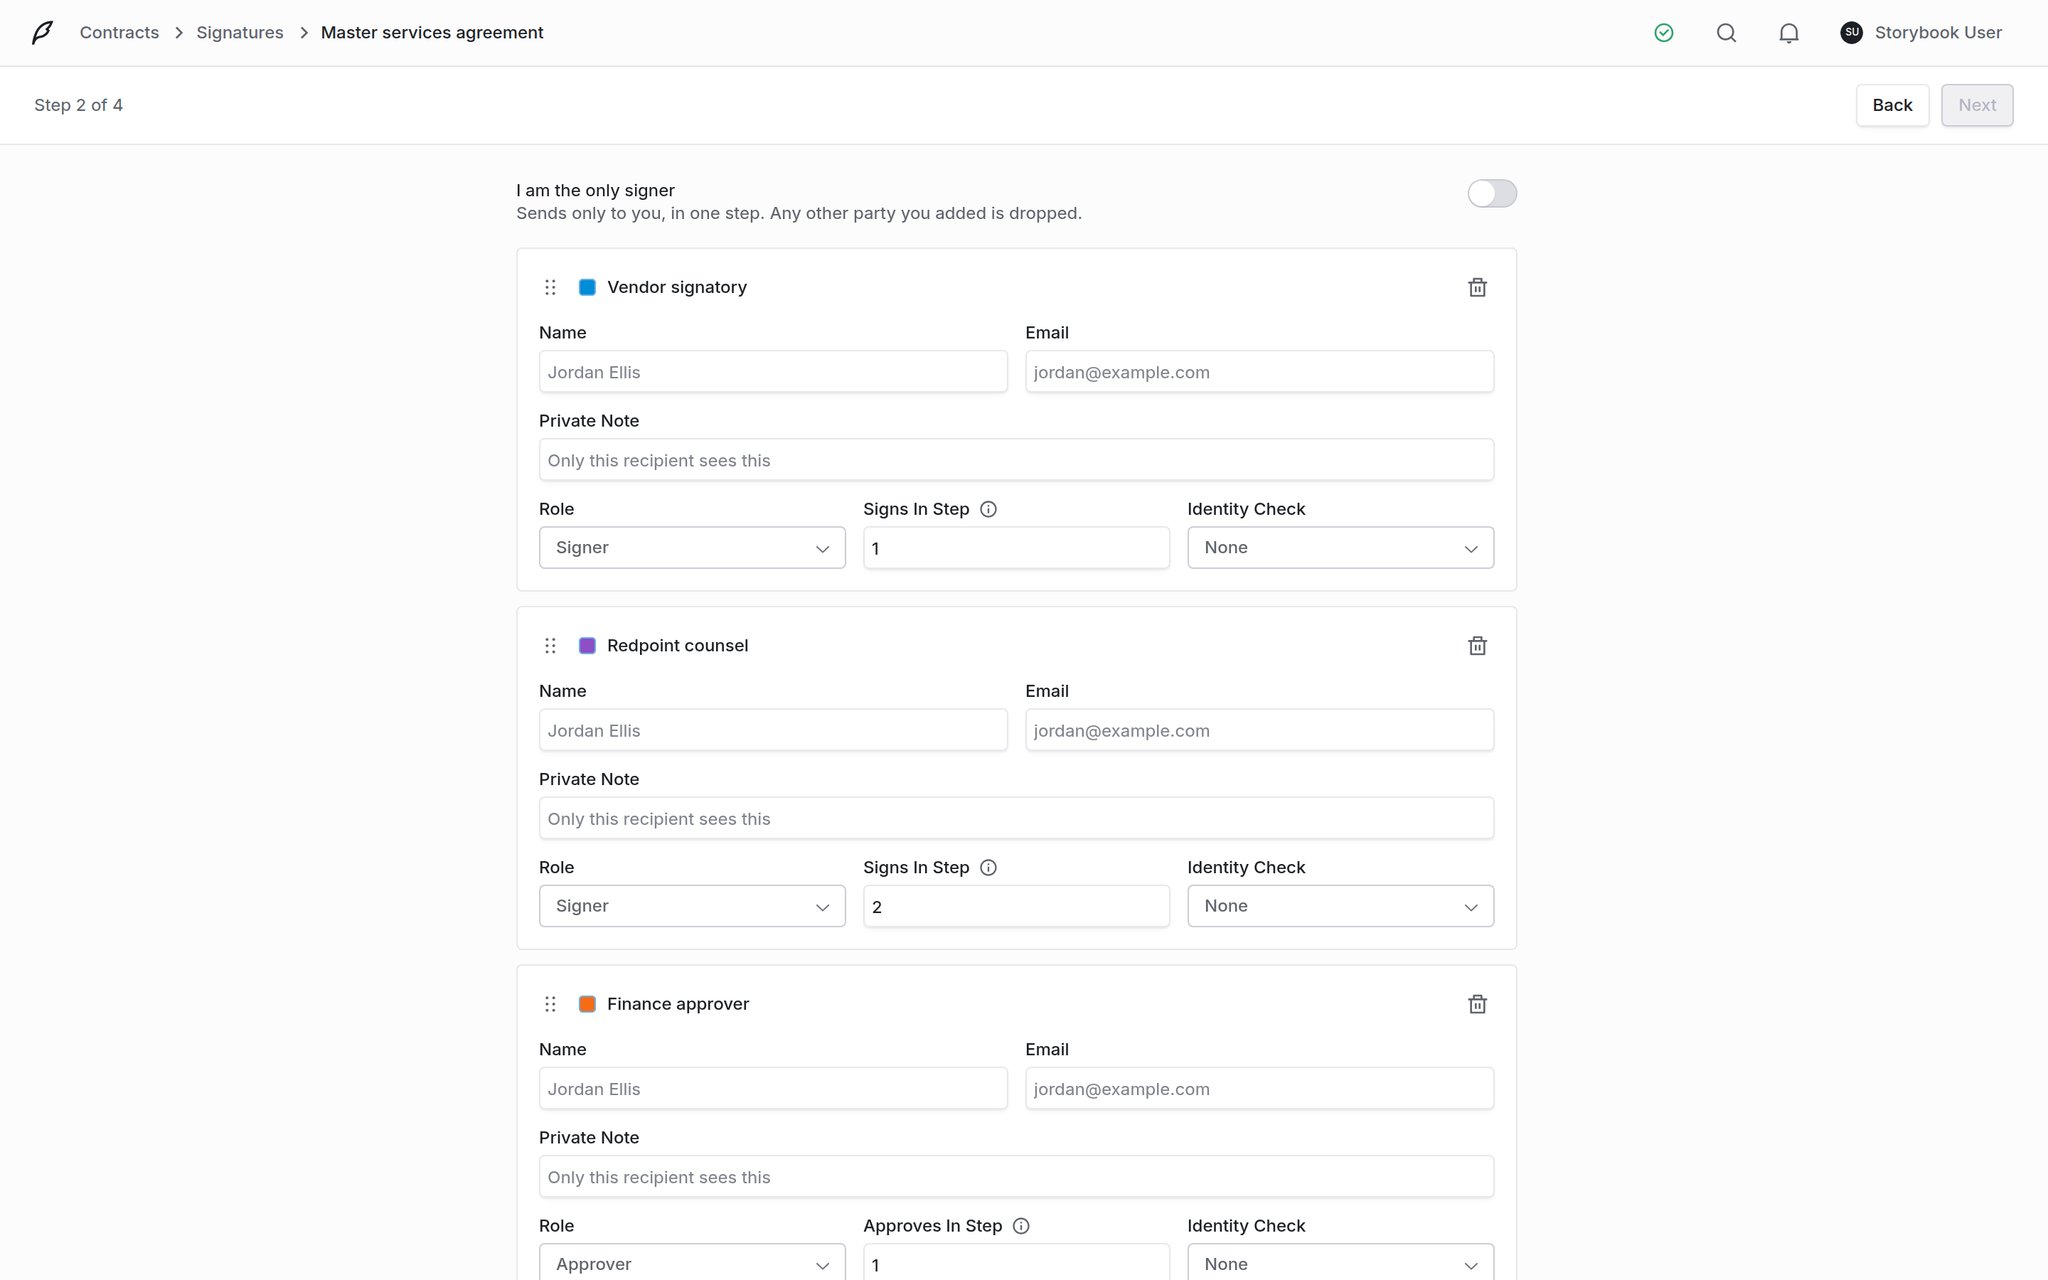The width and height of the screenshot is (2048, 1280).
Task: Focus the Finance approver Email field
Action: click(1259, 1089)
